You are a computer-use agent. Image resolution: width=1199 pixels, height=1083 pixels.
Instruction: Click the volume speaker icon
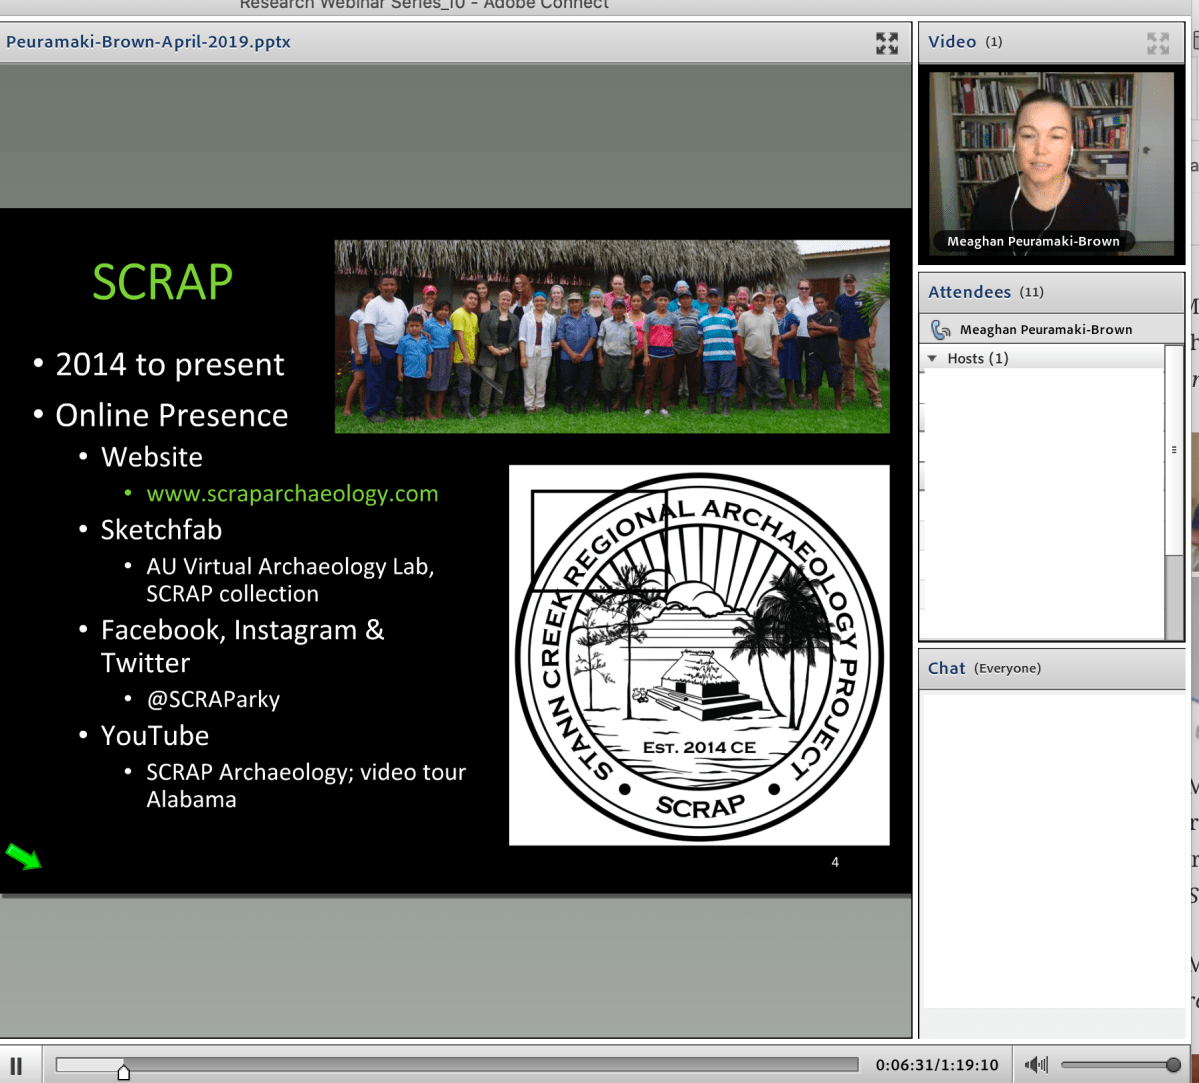(x=1036, y=1065)
